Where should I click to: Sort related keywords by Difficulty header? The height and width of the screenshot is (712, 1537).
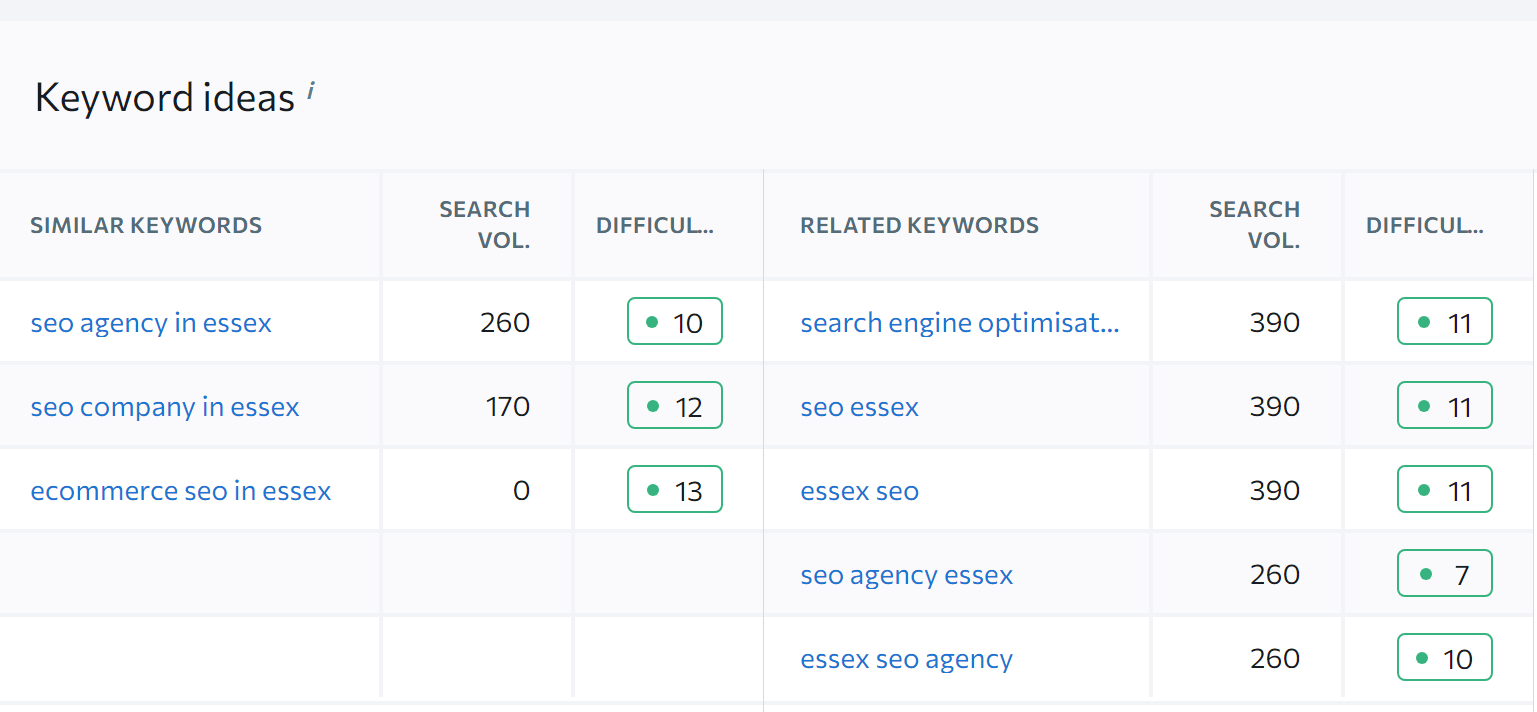coord(1425,225)
